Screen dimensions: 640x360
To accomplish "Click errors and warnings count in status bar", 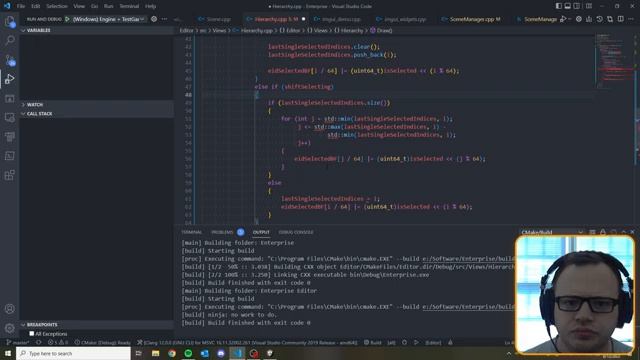I will click(58, 342).
